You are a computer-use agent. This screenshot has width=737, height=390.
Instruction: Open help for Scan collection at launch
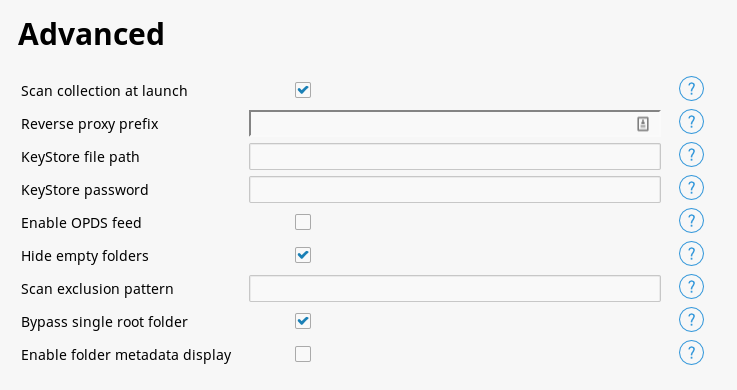[691, 89]
